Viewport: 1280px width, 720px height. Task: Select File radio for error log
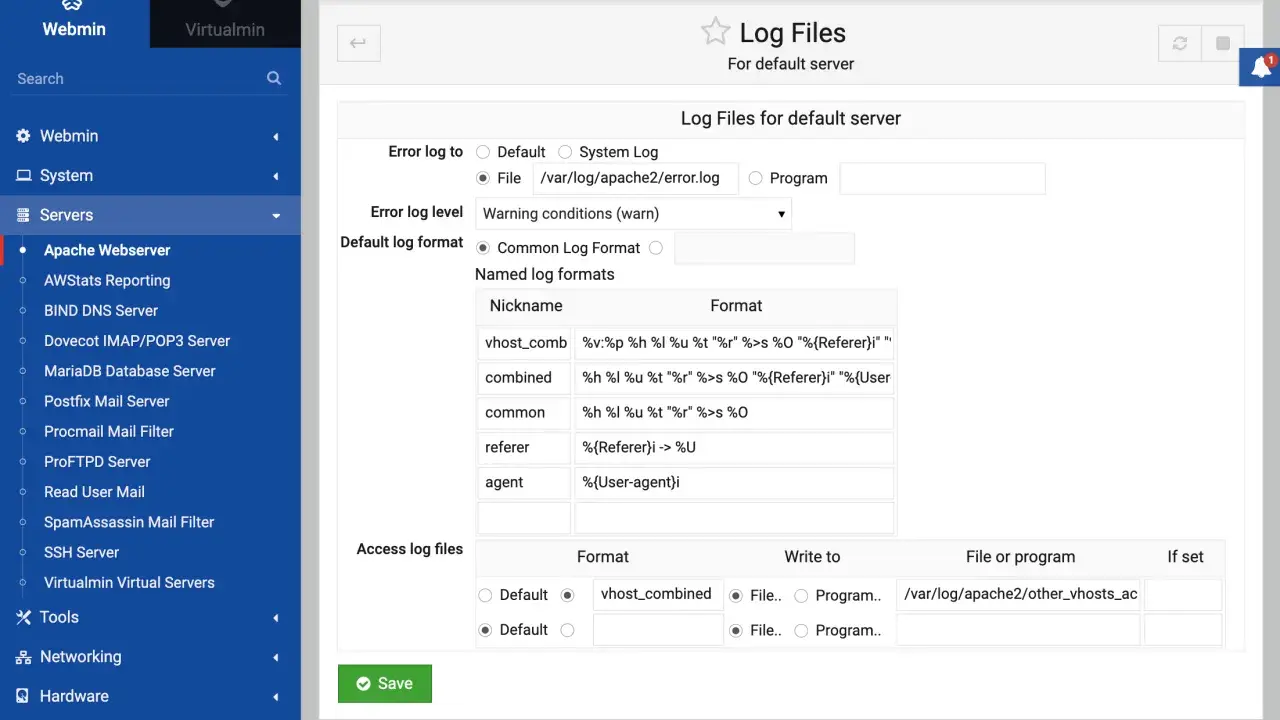483,178
